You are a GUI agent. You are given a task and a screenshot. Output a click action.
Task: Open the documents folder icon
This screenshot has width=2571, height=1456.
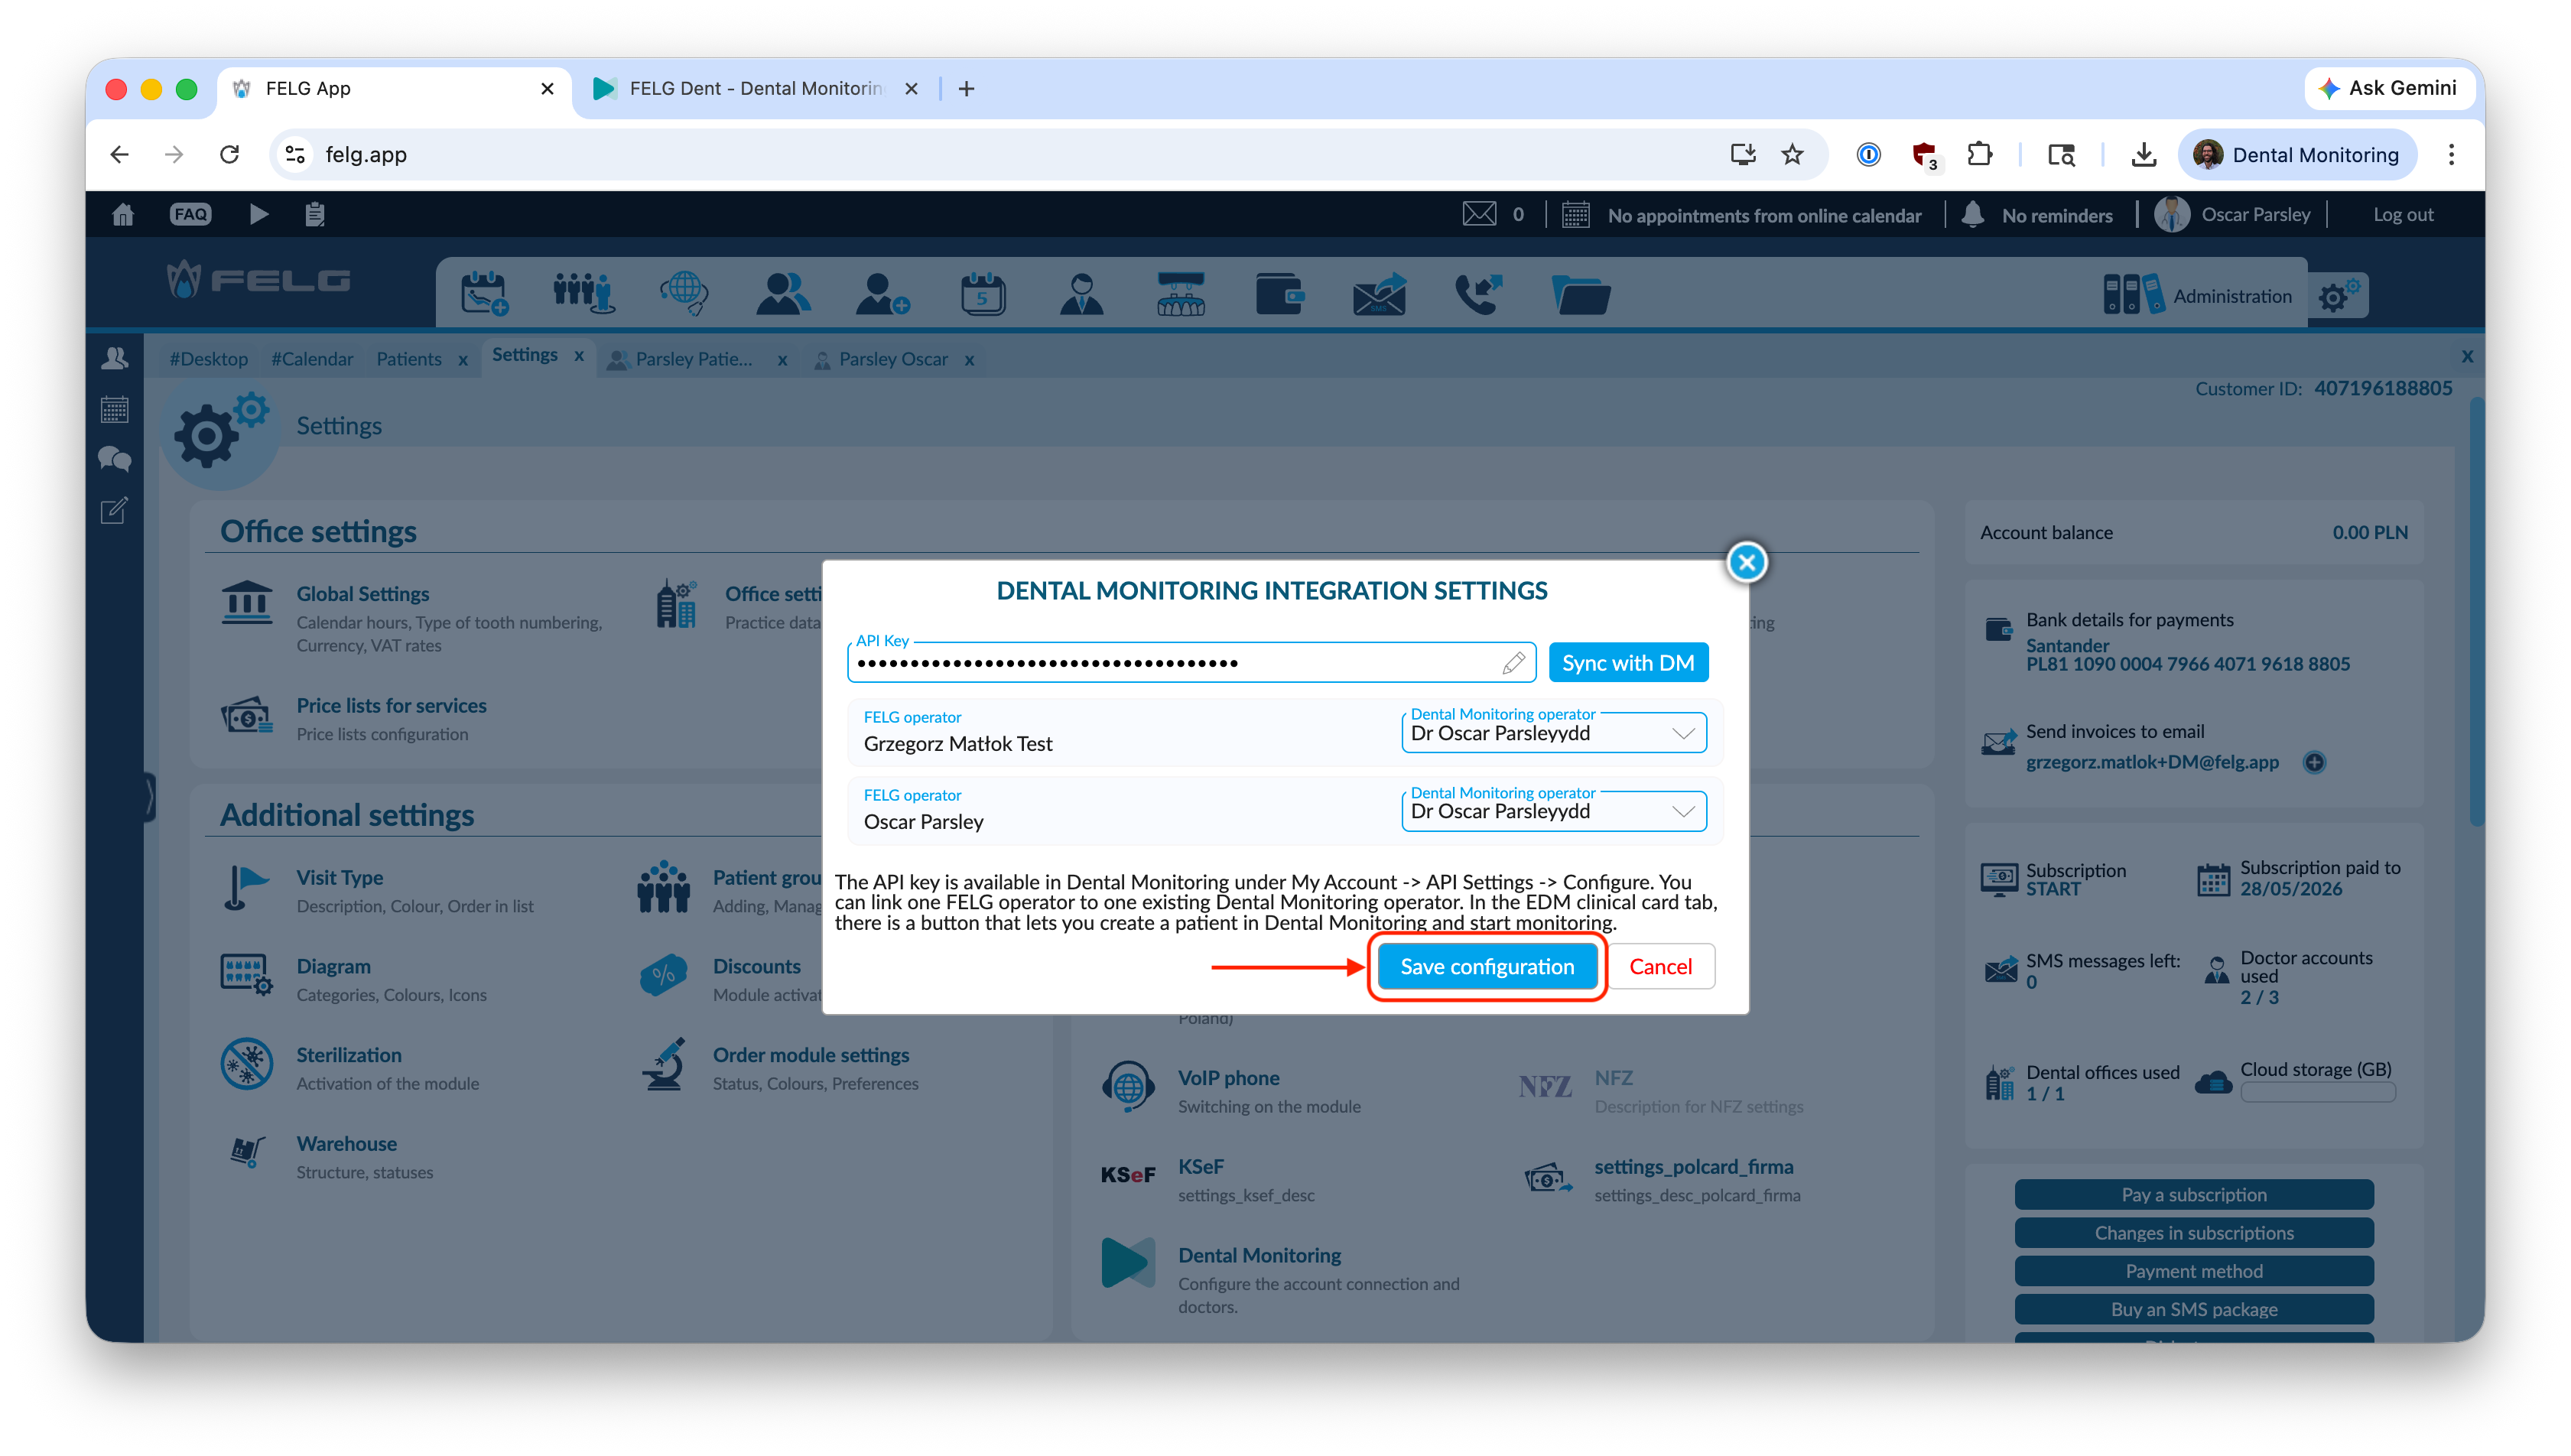coord(1580,294)
